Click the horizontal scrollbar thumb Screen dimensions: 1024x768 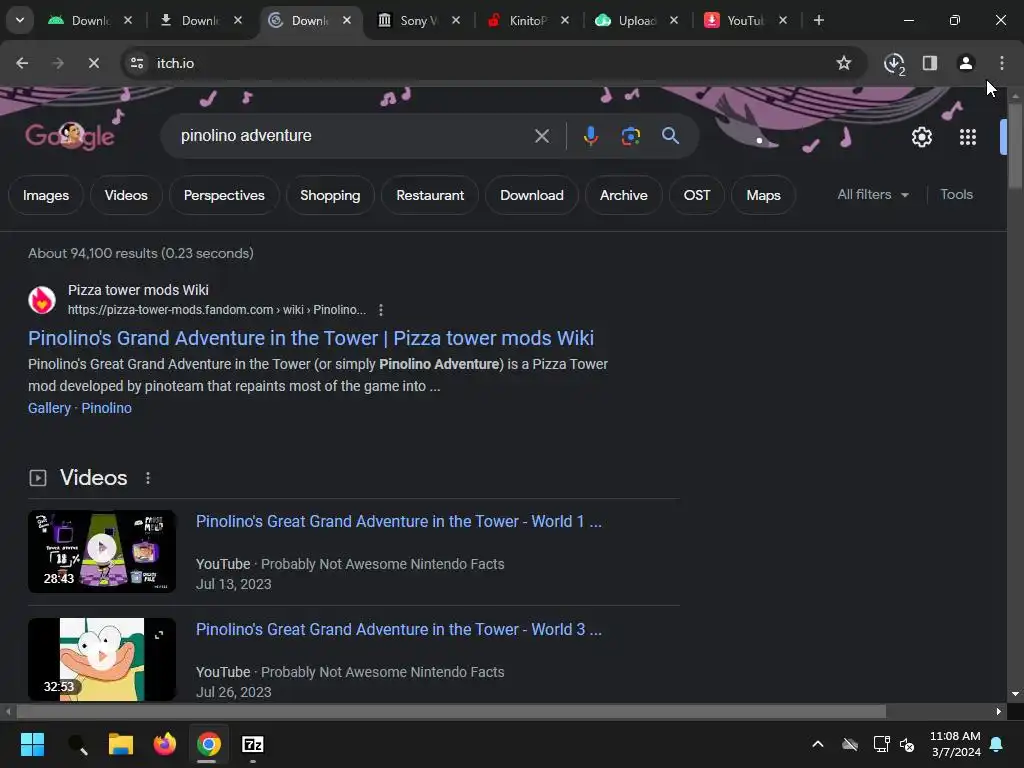pos(451,712)
